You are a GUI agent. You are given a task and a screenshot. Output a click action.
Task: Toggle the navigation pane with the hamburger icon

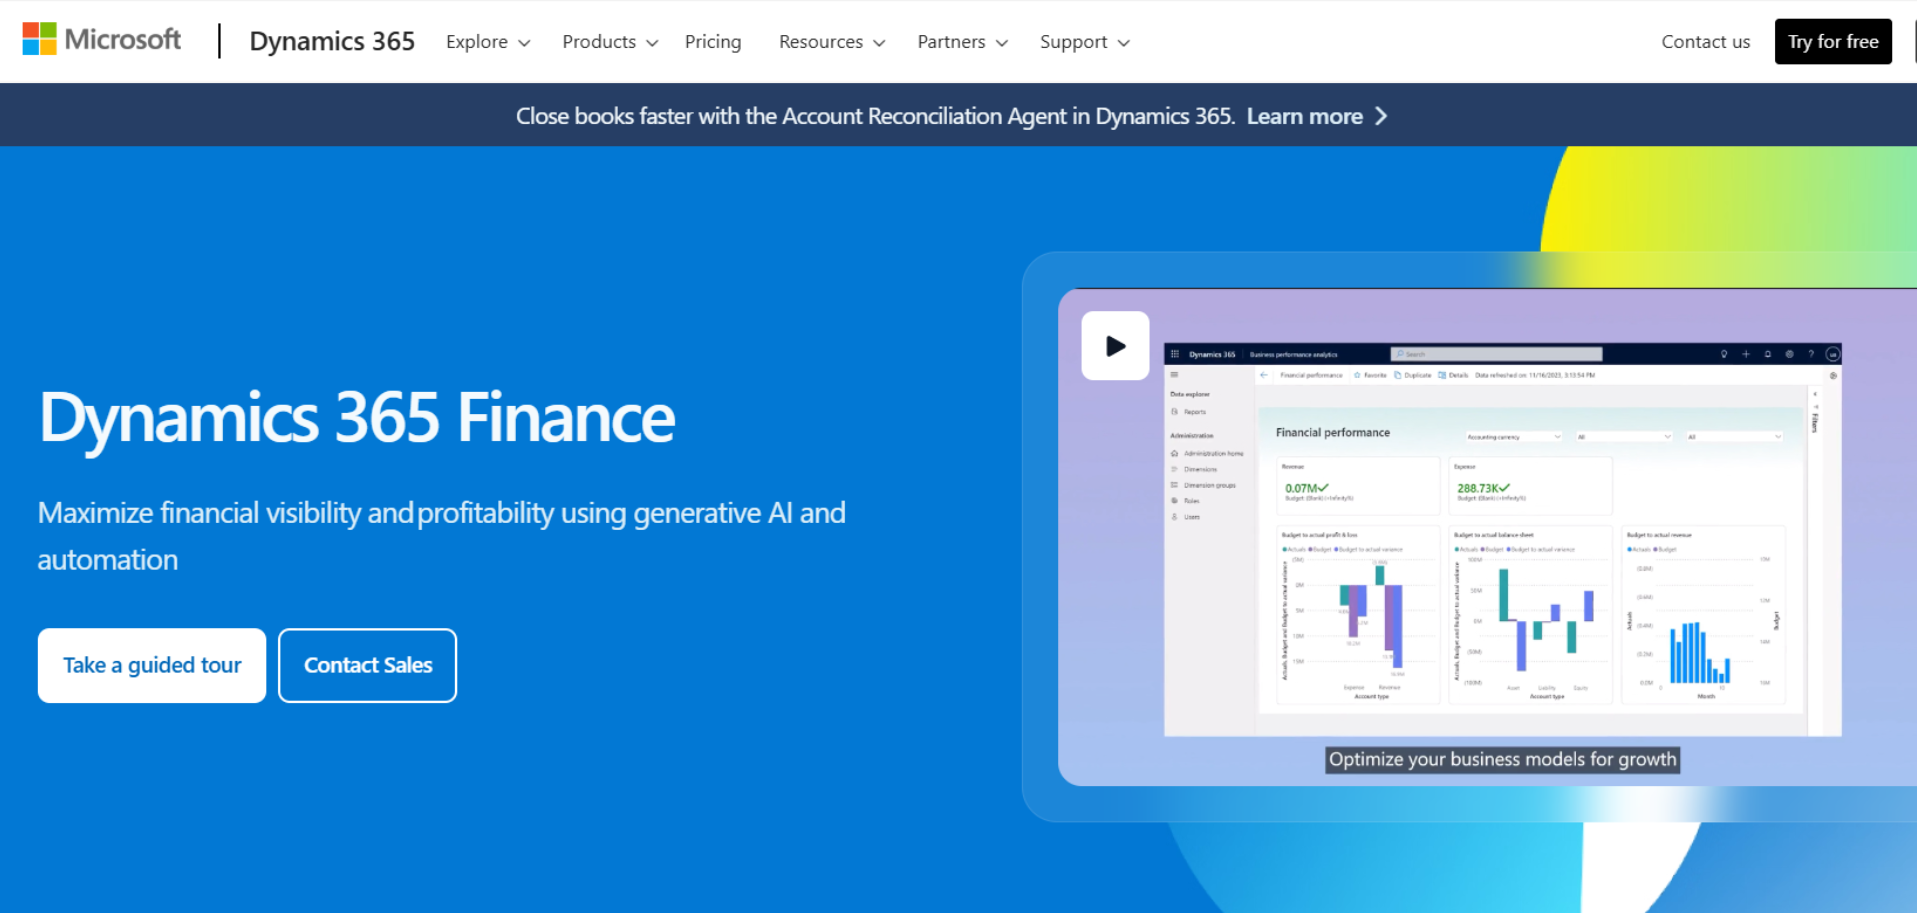pyautogui.click(x=1174, y=375)
